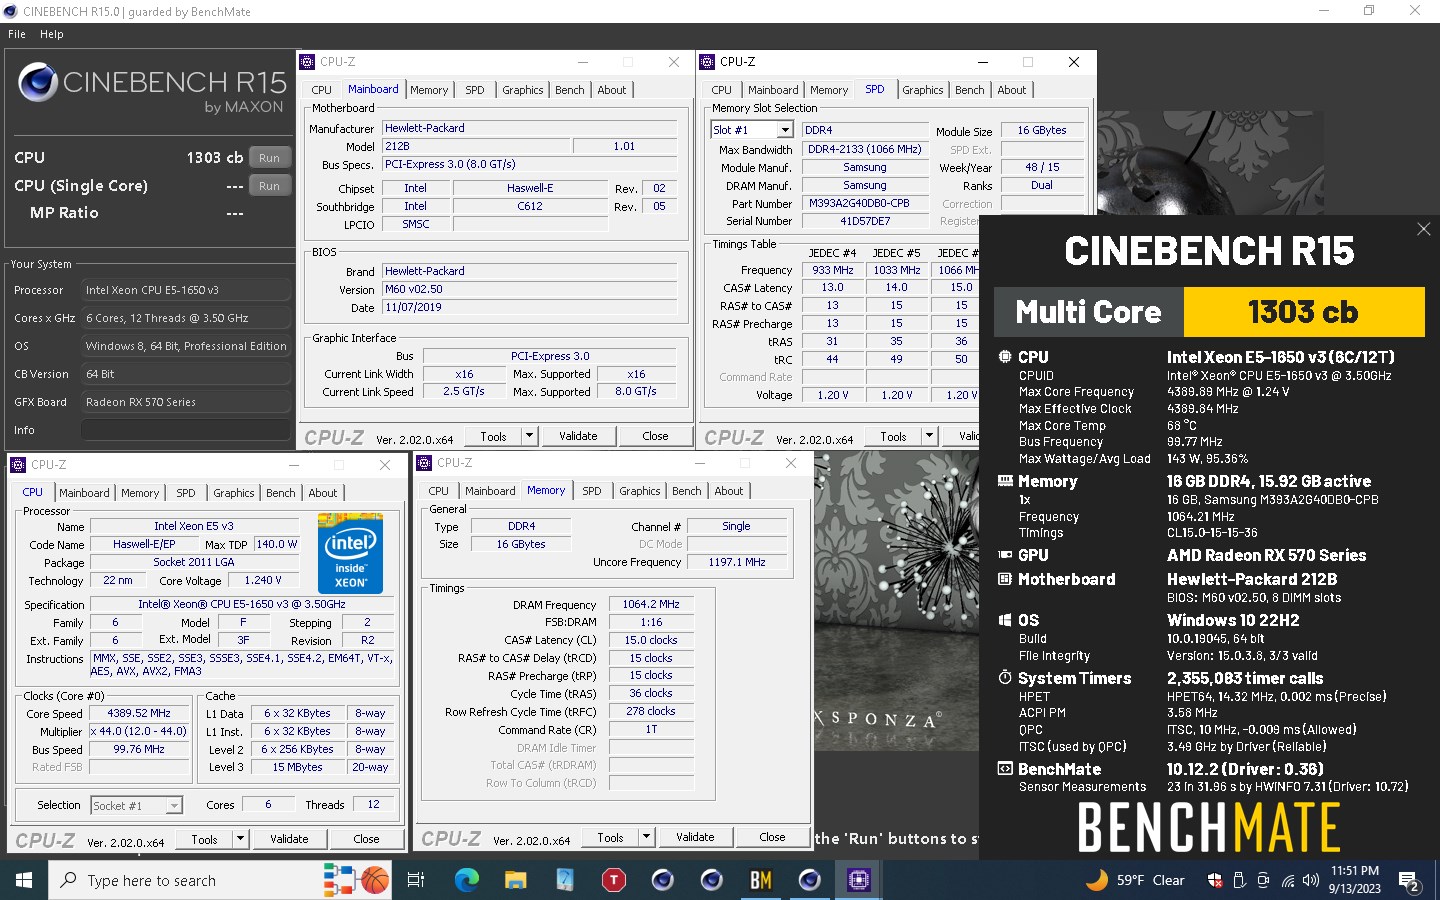Click Validate in CPU window

(289, 839)
